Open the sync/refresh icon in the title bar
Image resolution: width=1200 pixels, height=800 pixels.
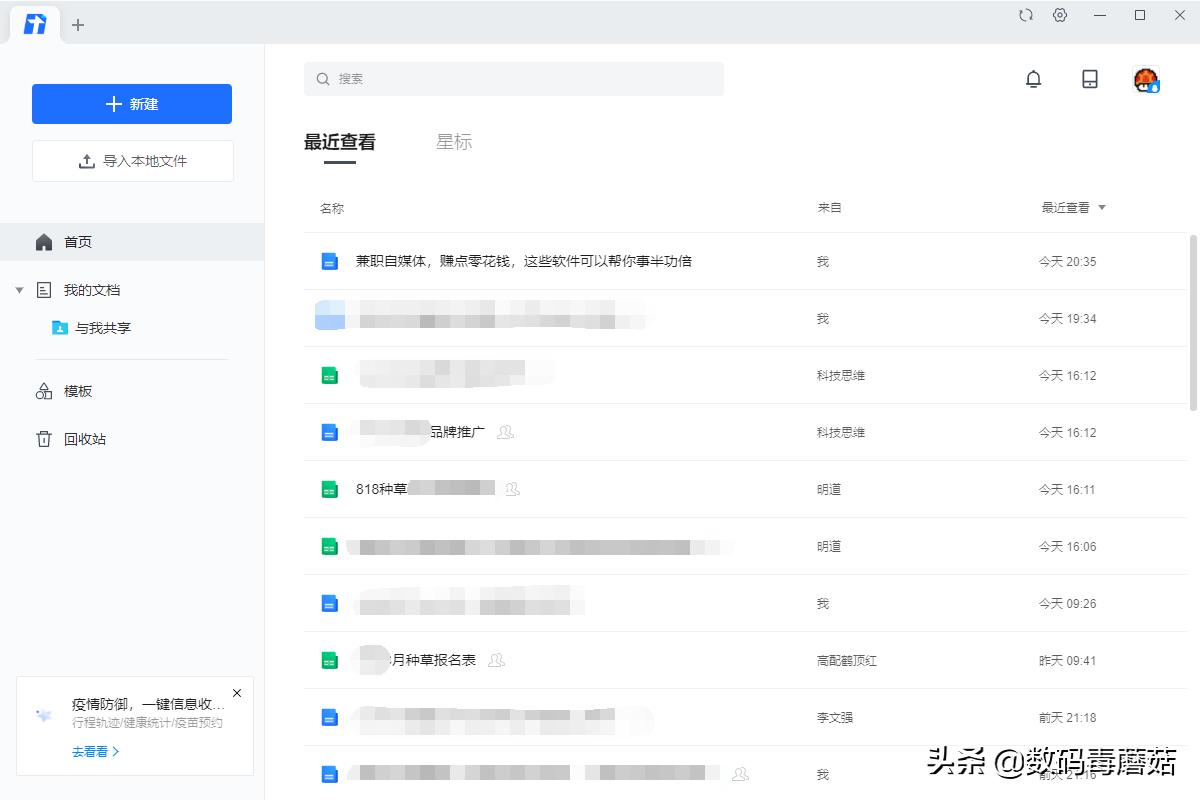[x=1026, y=15]
